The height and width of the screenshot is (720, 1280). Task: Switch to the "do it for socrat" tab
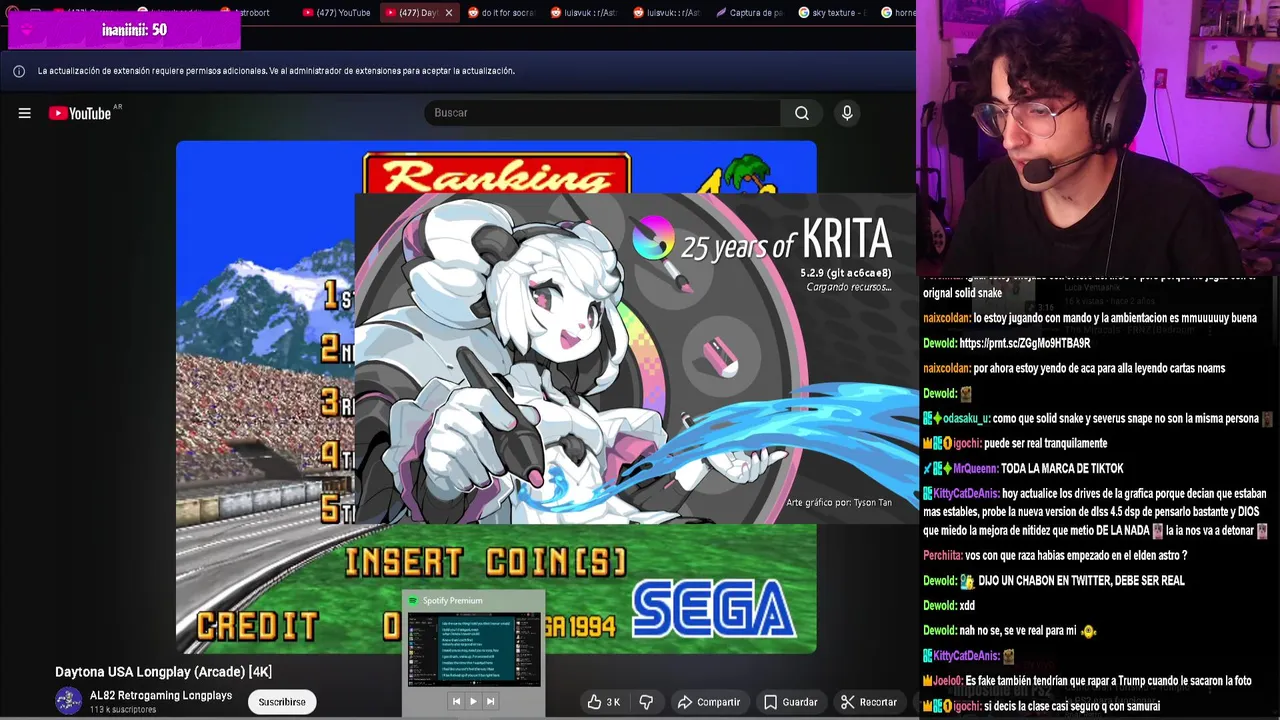[x=500, y=13]
